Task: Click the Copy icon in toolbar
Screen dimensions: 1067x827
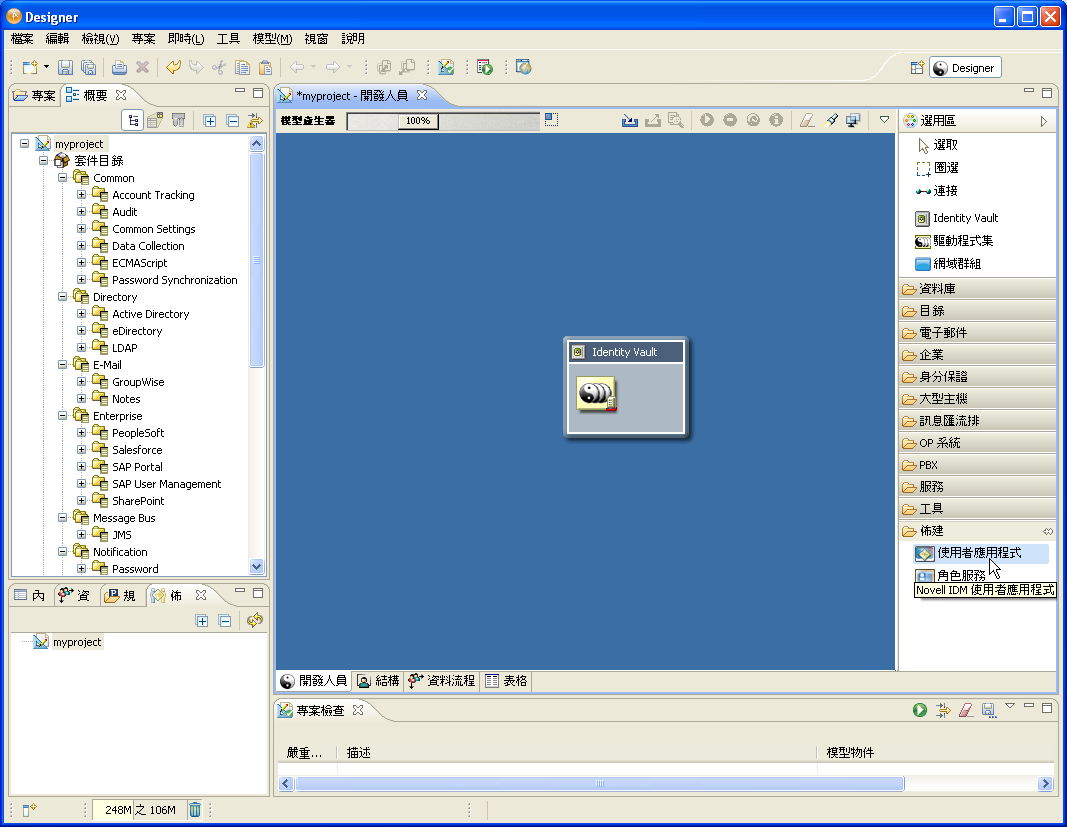Action: pos(242,67)
